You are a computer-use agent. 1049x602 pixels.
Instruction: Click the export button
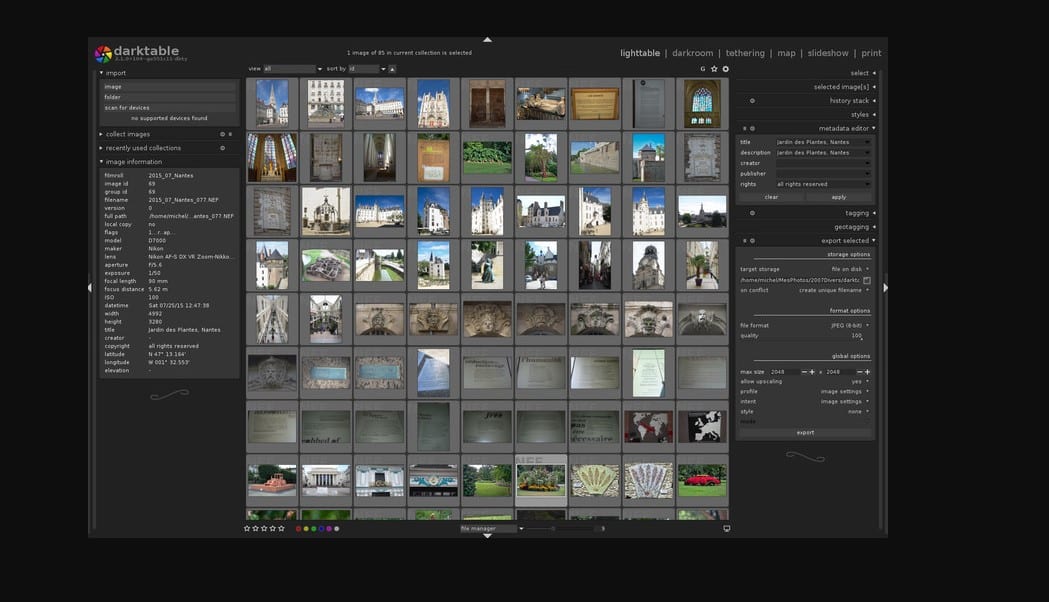[805, 433]
